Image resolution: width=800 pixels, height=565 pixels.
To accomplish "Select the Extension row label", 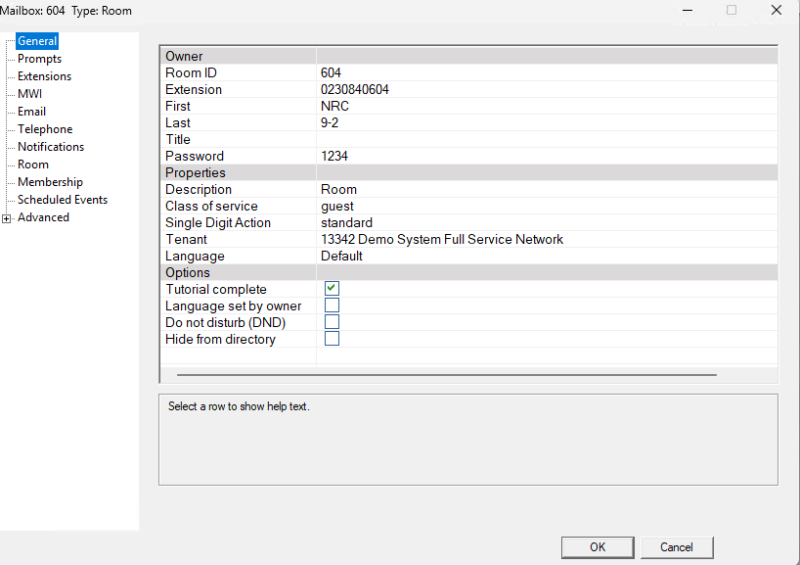I will 193,89.
